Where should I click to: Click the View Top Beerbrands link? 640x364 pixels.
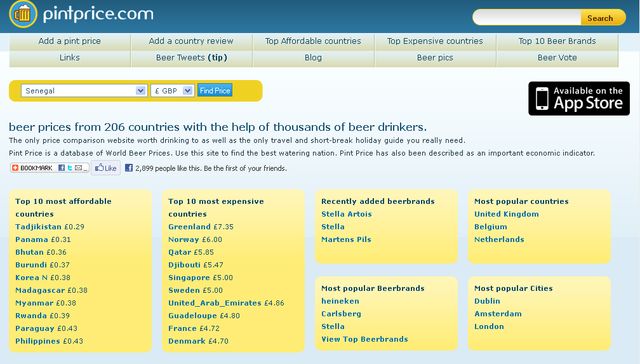[364, 339]
